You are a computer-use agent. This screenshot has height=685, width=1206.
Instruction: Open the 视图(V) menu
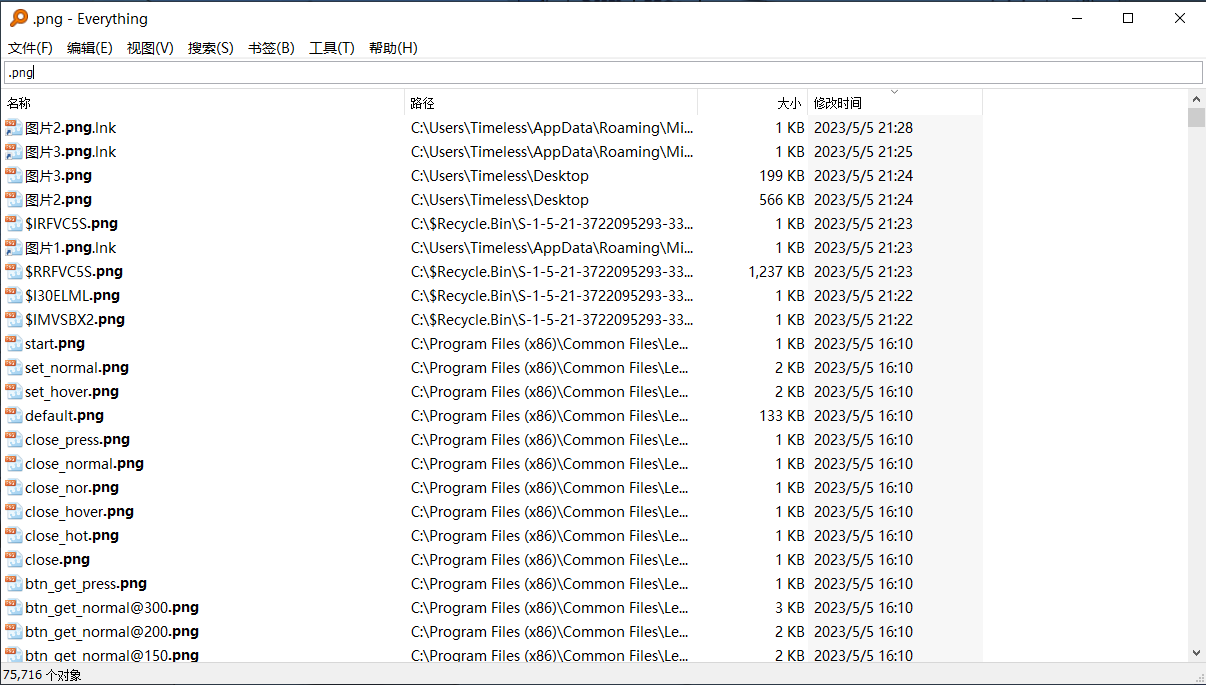pos(150,48)
